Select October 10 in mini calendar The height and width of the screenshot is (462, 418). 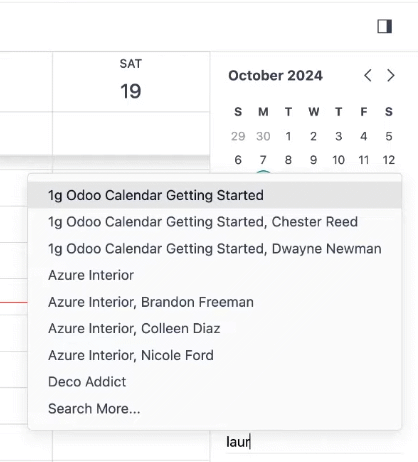338,160
